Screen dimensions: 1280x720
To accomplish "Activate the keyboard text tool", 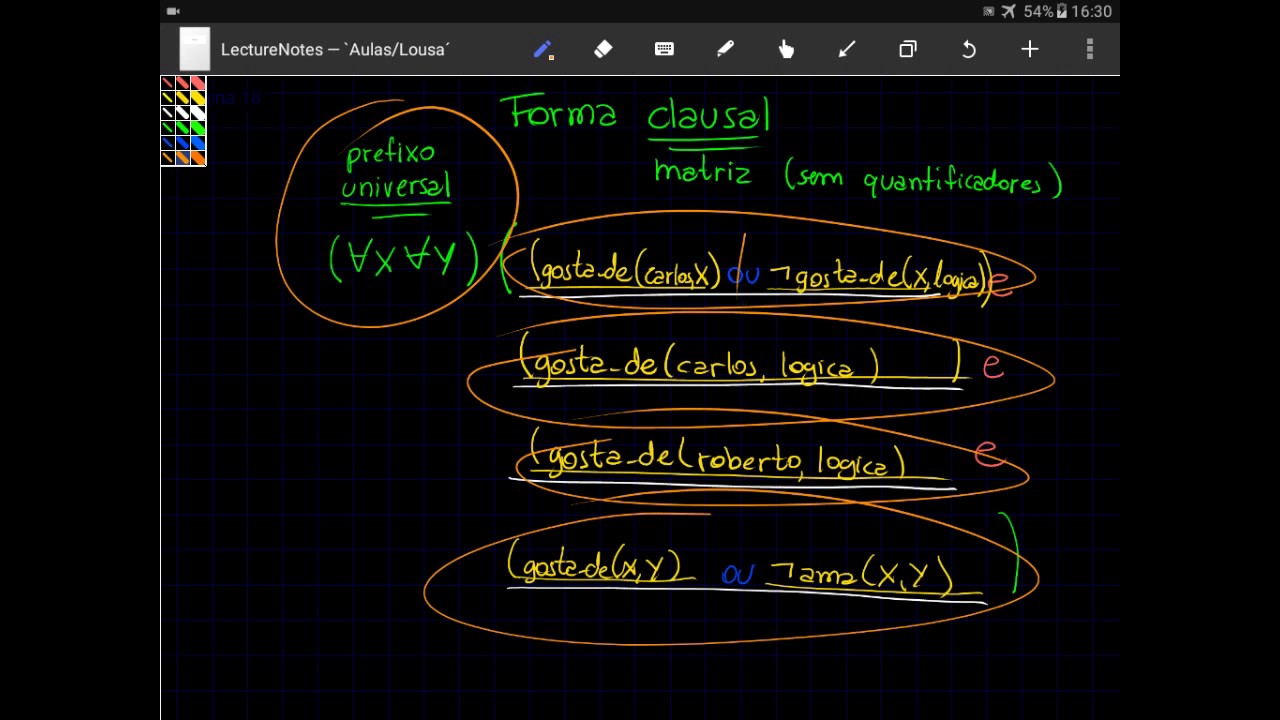I will (x=664, y=49).
